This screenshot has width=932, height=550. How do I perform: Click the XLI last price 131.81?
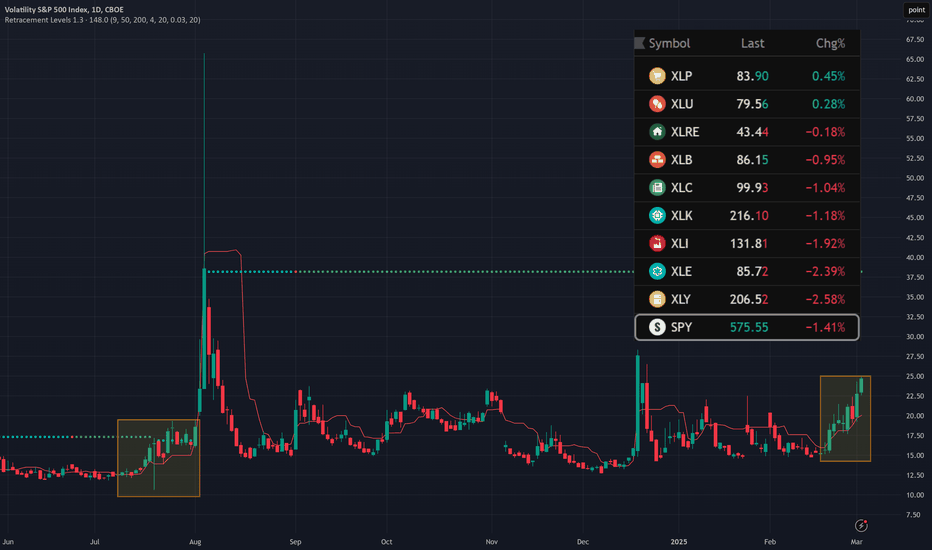point(749,244)
